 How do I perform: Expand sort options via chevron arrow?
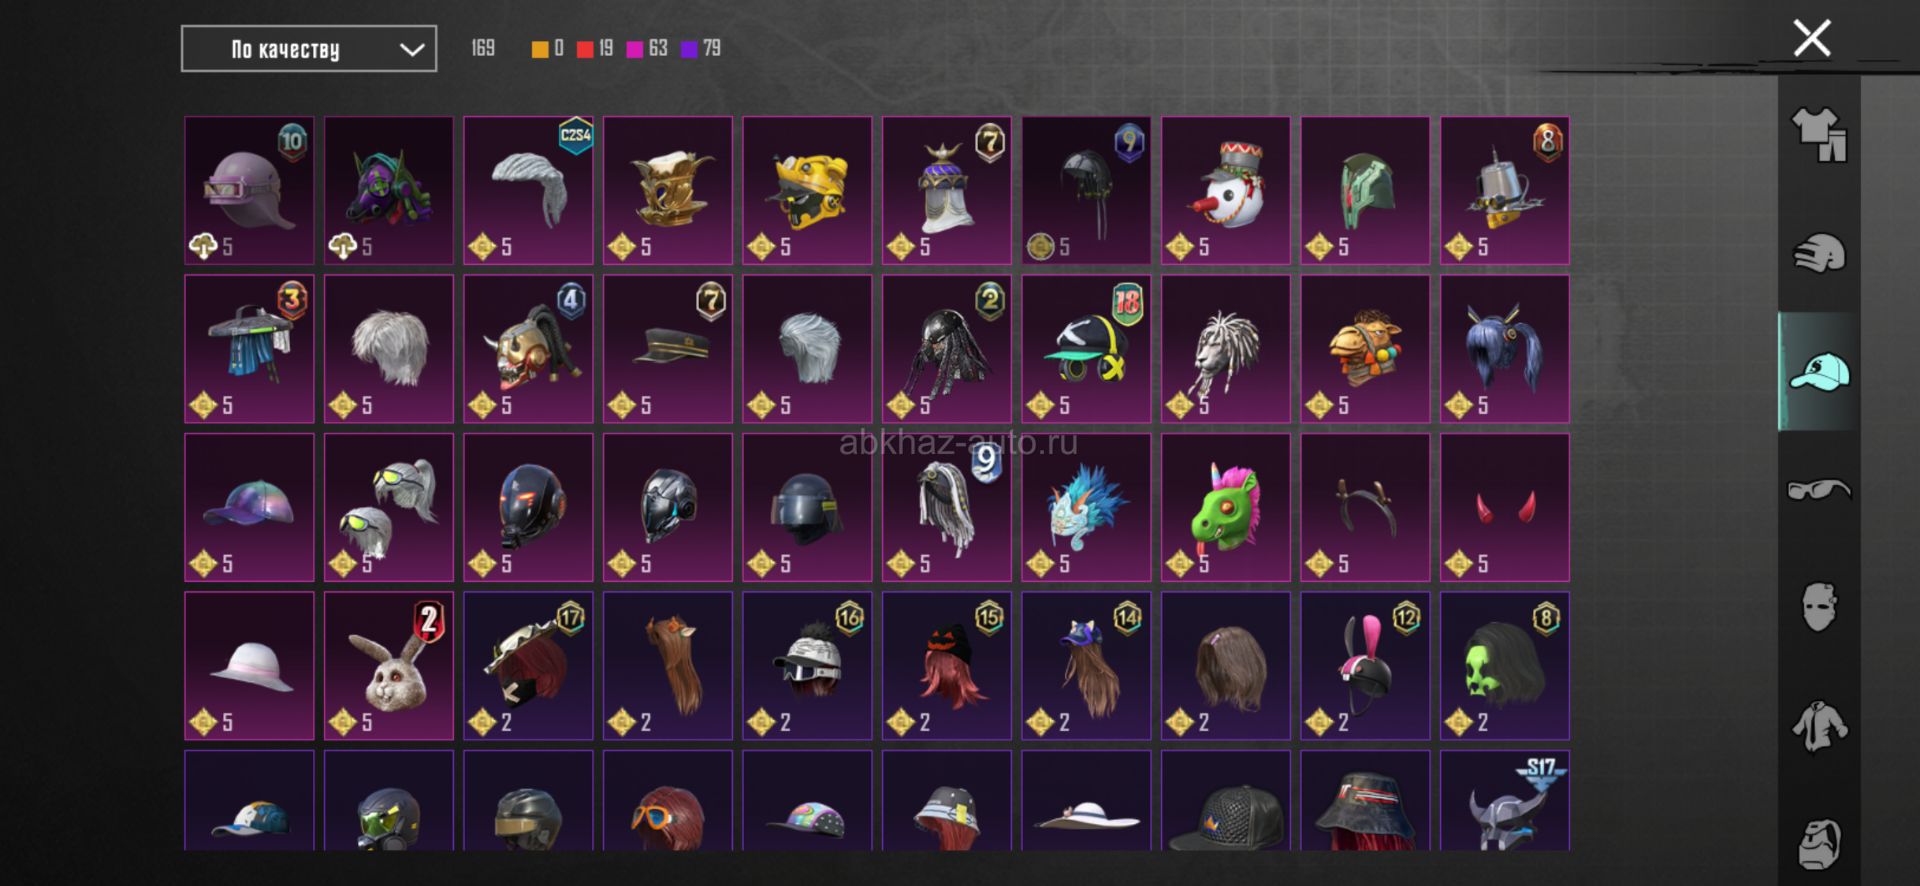[412, 50]
